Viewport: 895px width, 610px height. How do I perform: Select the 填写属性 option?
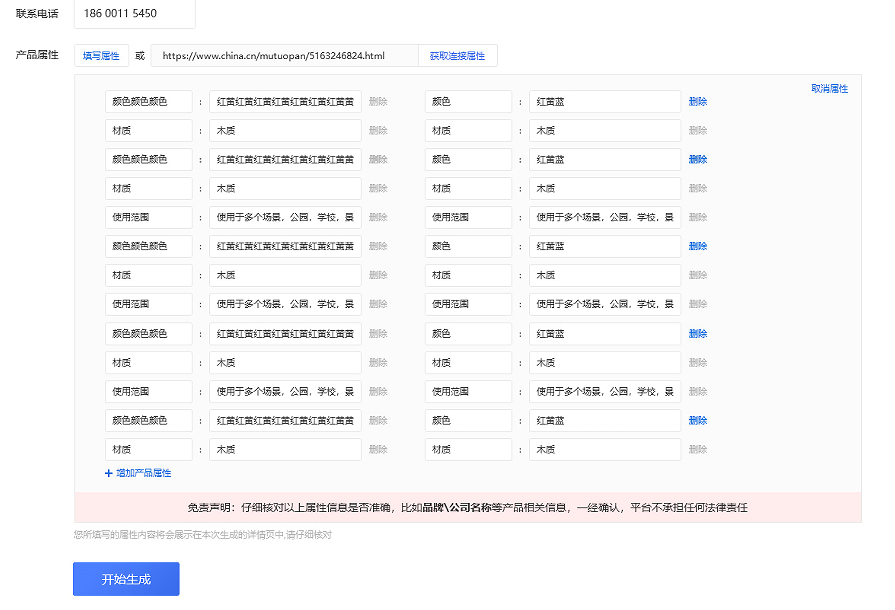point(101,56)
